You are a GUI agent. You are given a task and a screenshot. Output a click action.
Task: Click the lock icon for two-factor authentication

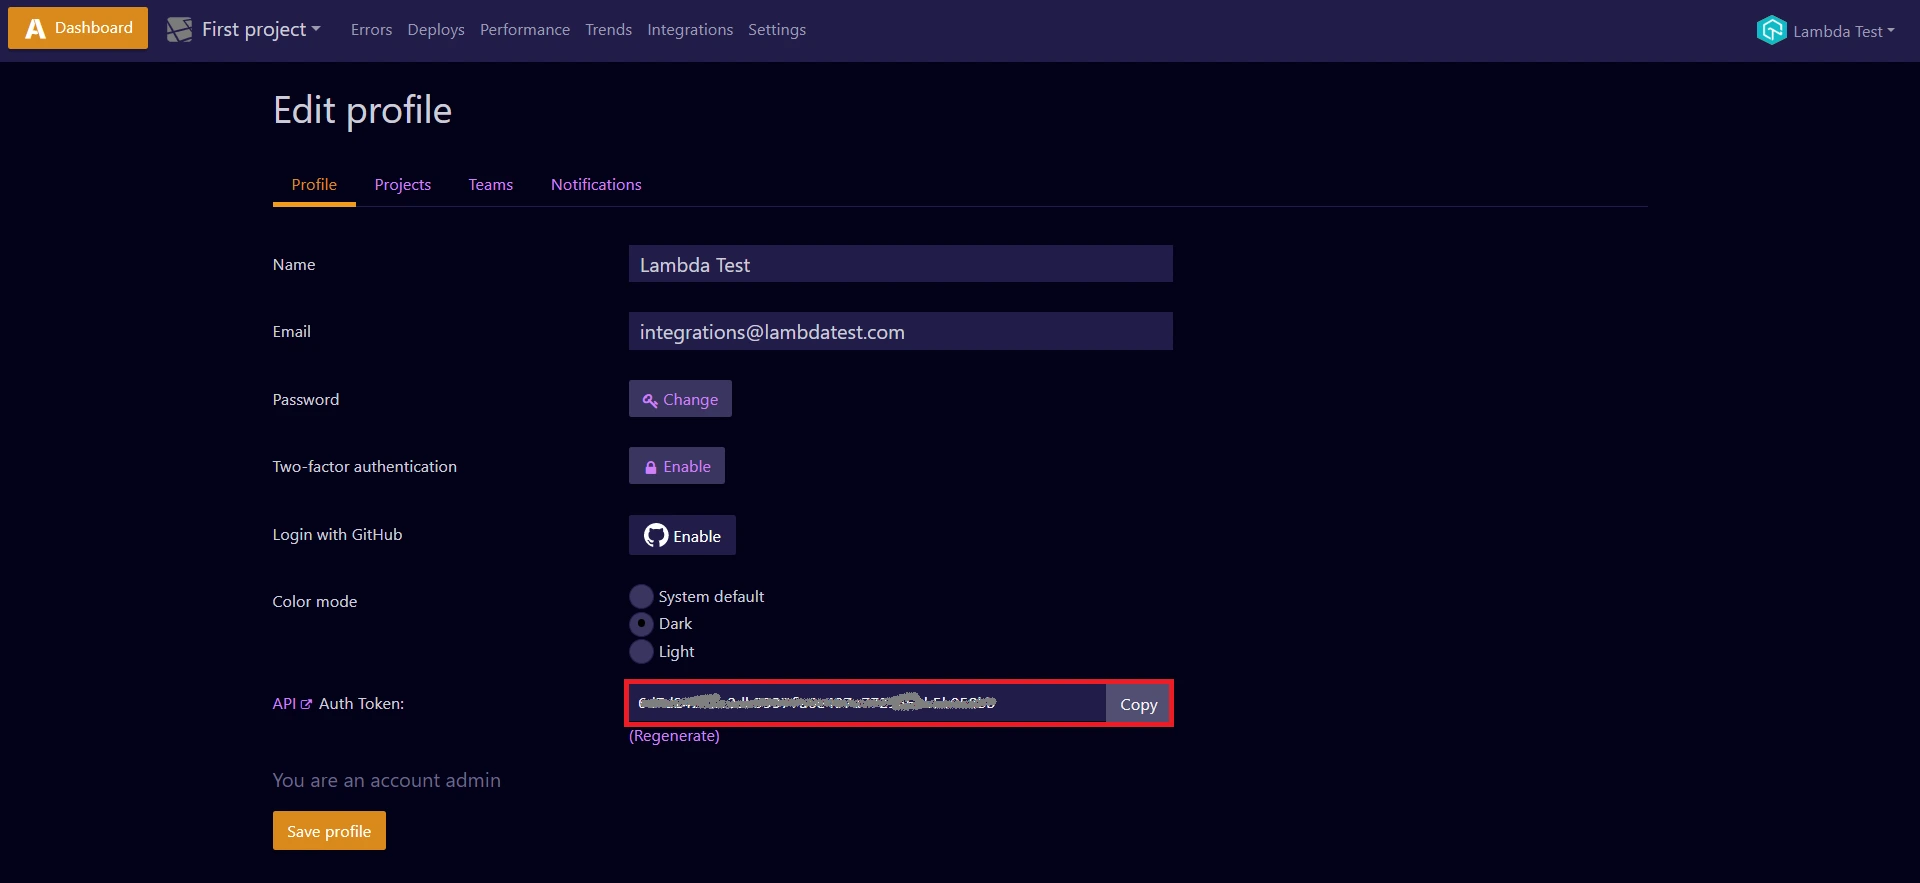click(650, 467)
